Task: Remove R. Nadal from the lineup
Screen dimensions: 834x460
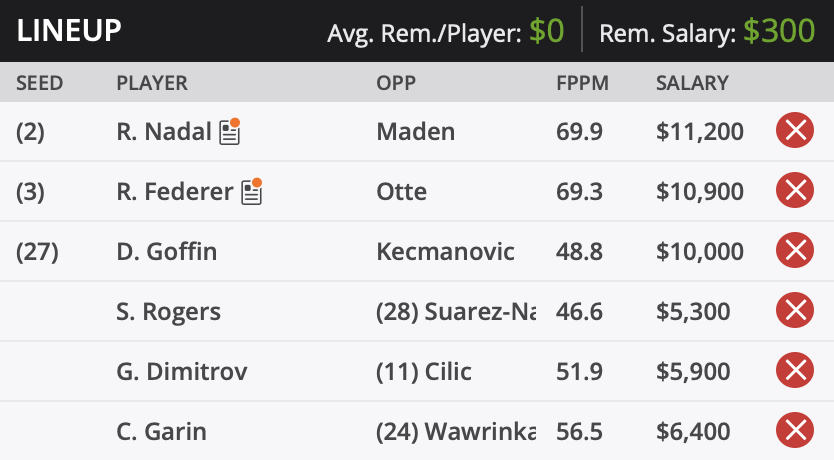Action: [x=795, y=130]
